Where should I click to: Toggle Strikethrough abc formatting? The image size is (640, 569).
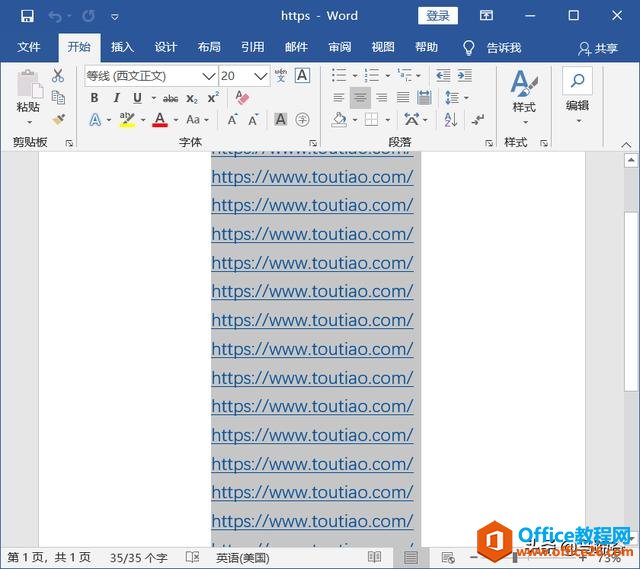click(170, 98)
